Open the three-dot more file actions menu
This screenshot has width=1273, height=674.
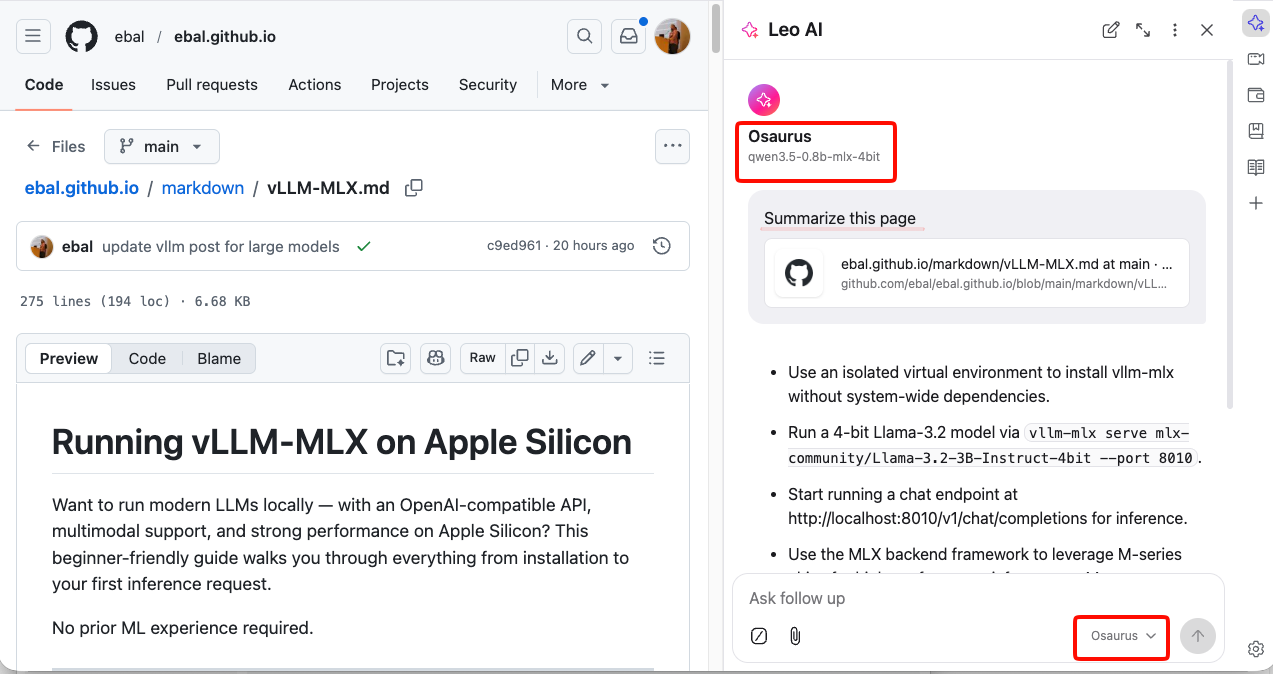672,146
